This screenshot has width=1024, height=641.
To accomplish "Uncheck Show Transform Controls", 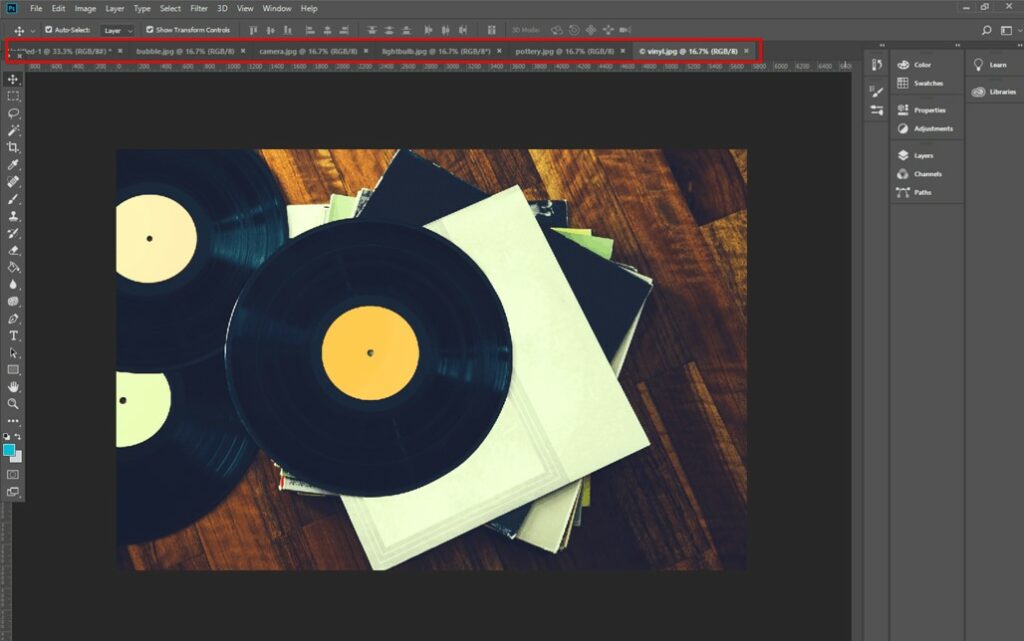I will click(150, 30).
